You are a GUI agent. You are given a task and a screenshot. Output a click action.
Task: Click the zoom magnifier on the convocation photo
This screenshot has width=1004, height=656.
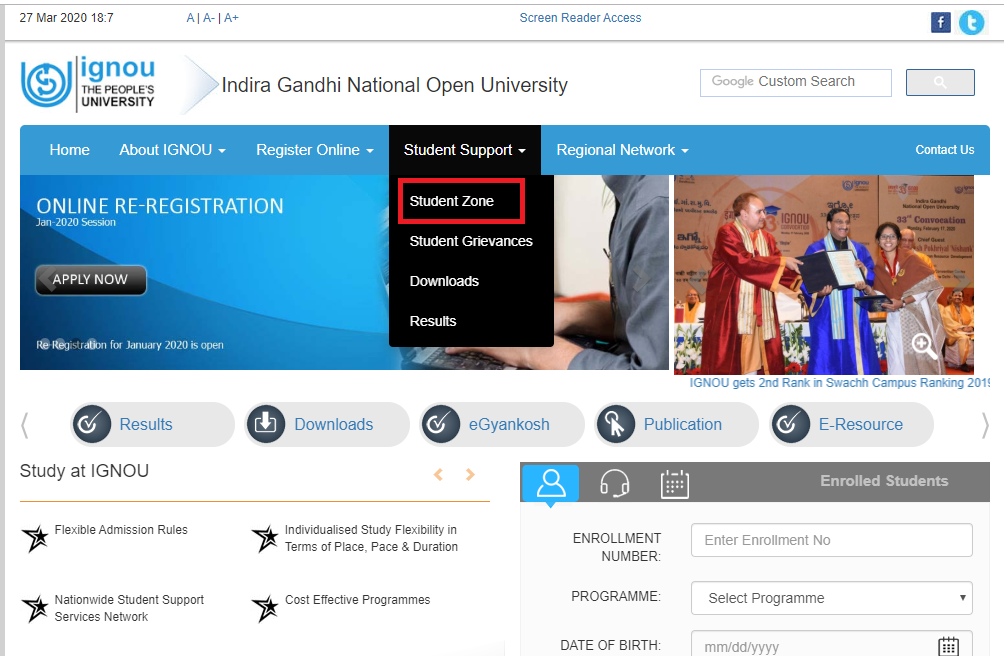tap(923, 345)
